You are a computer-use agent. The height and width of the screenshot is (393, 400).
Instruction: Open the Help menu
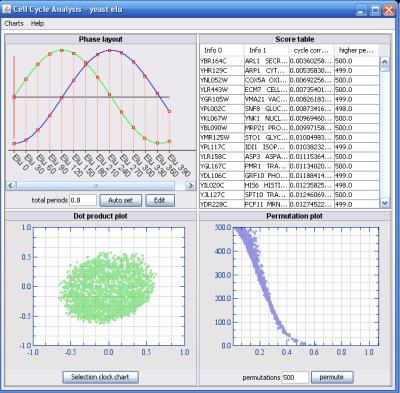pyautogui.click(x=37, y=24)
